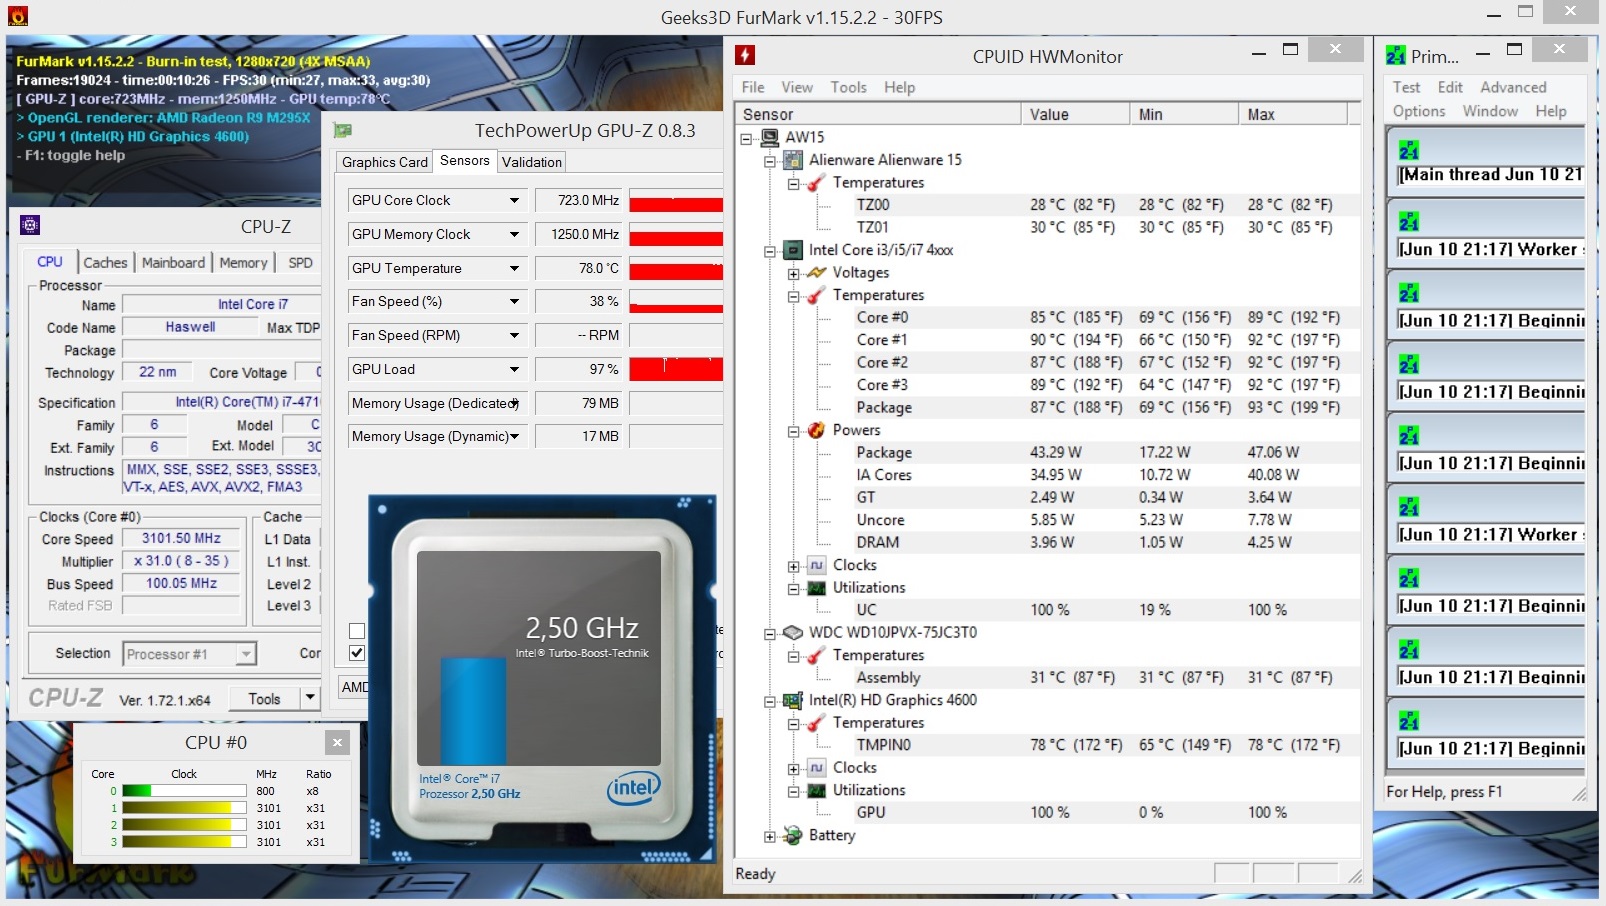Click HWMonitor red lightning bolt icon

click(745, 56)
